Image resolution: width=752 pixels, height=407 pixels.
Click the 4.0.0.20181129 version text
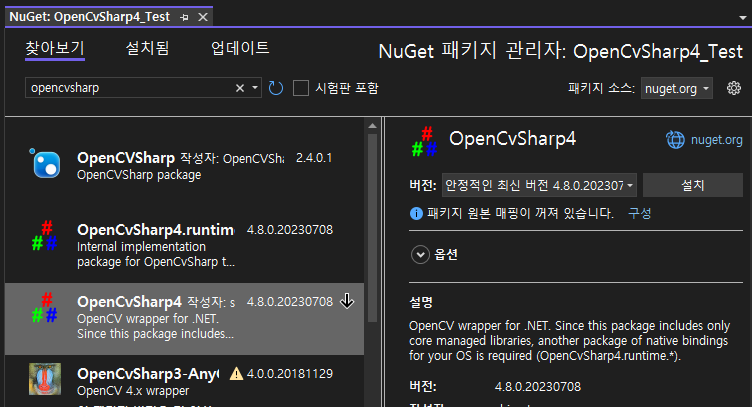pyautogui.click(x=290, y=373)
